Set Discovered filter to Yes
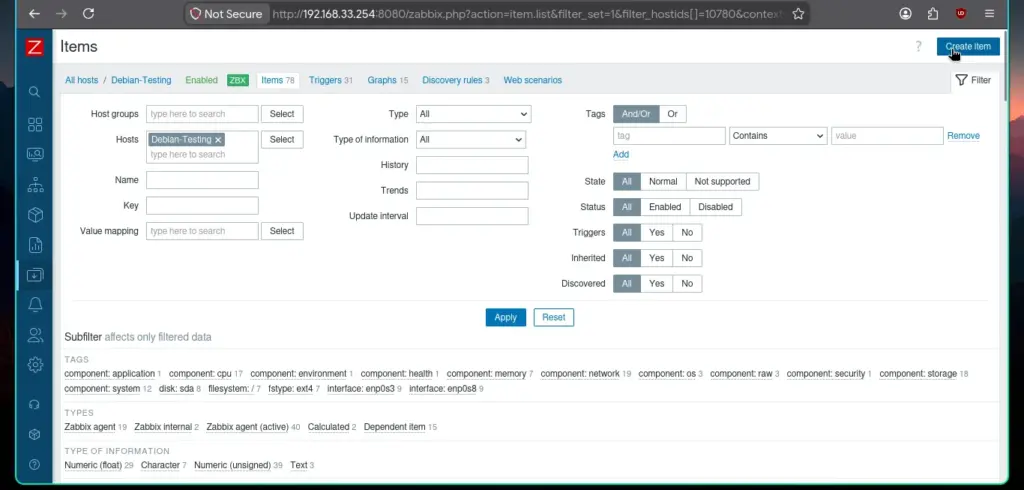1024x490 pixels. click(656, 284)
